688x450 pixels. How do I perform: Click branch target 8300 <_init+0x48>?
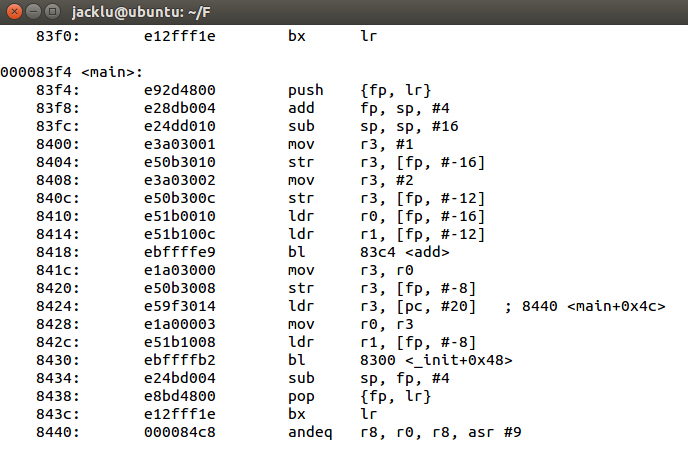[436, 360]
